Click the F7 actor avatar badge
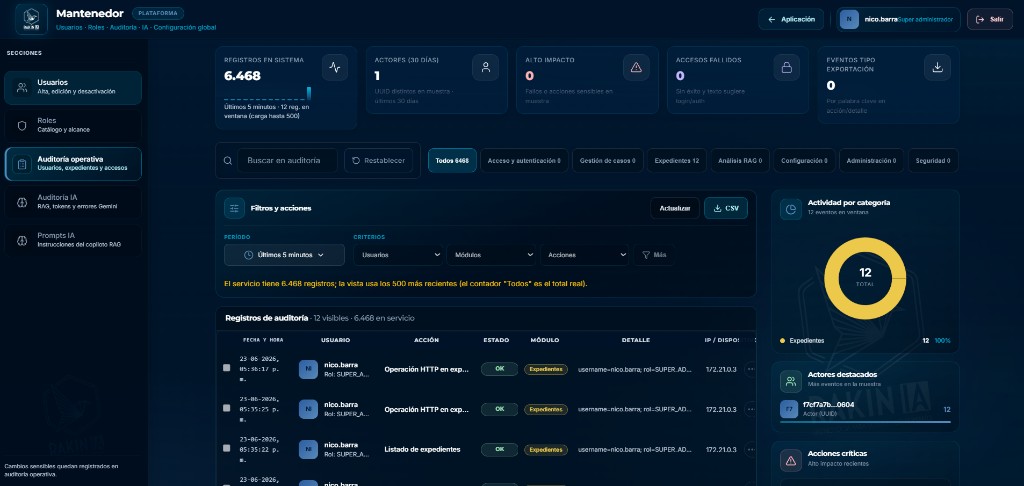This screenshot has height=486, width=1024. click(x=789, y=409)
